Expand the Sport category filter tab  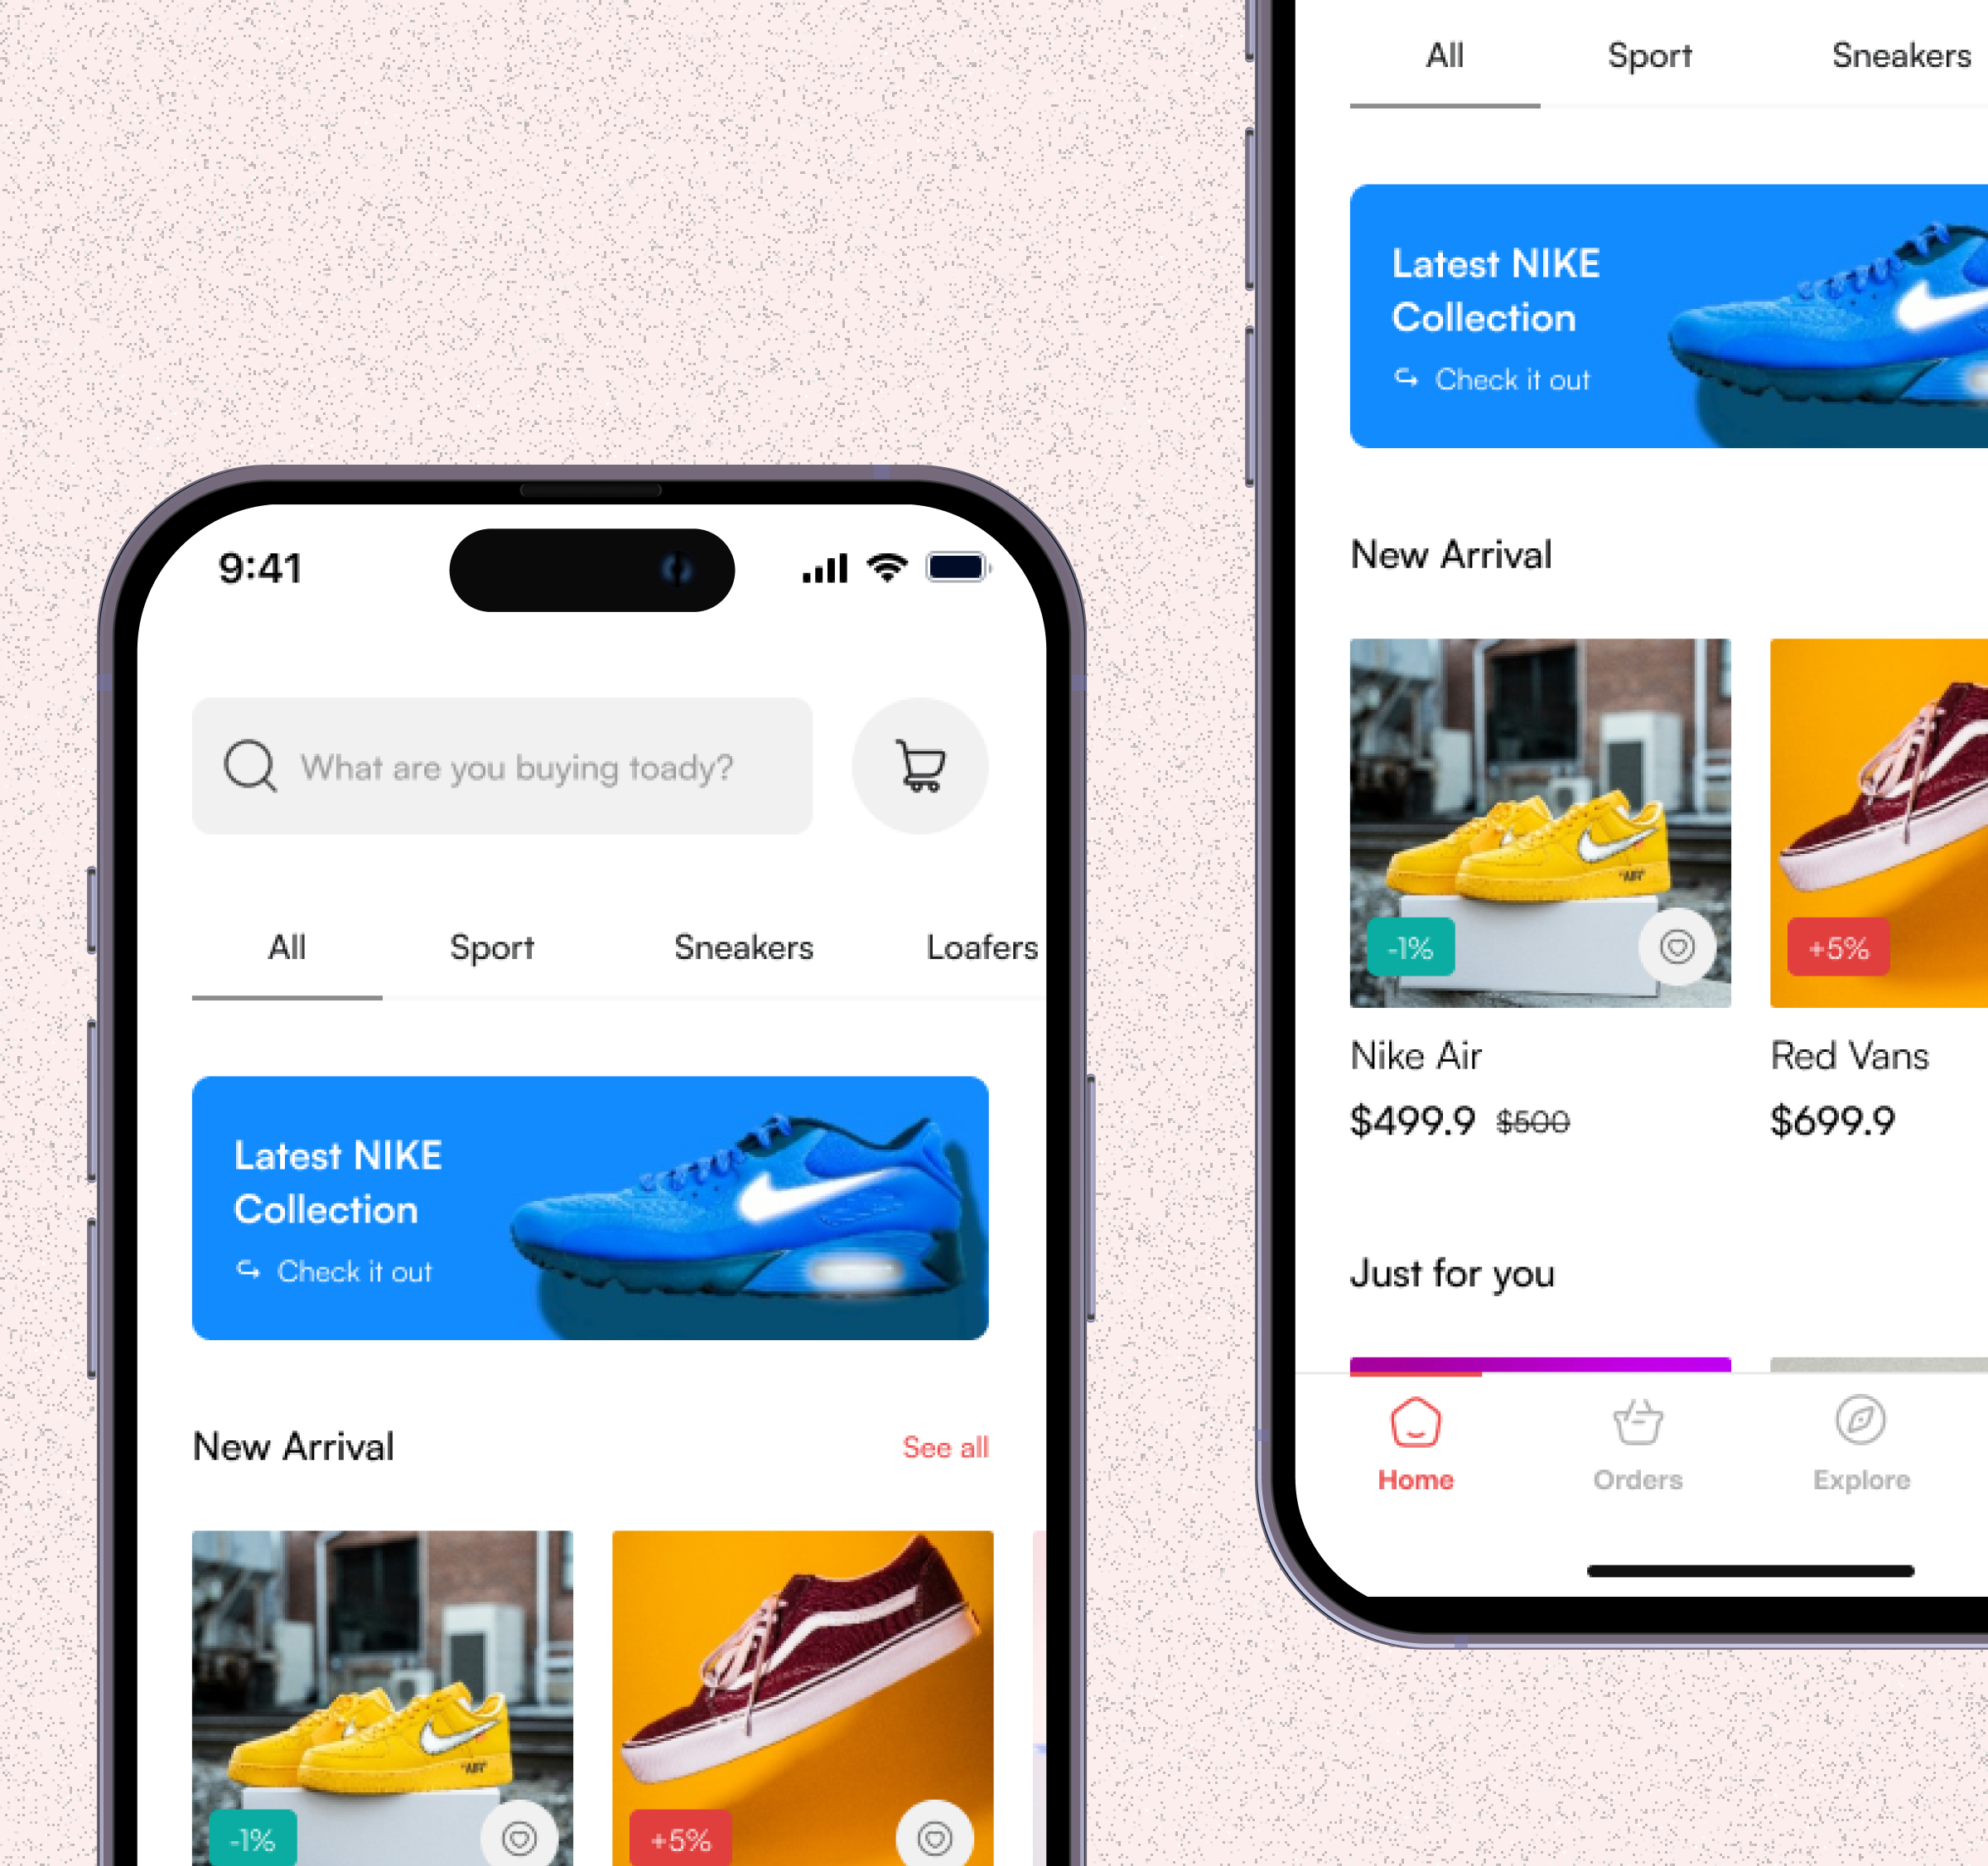491,947
